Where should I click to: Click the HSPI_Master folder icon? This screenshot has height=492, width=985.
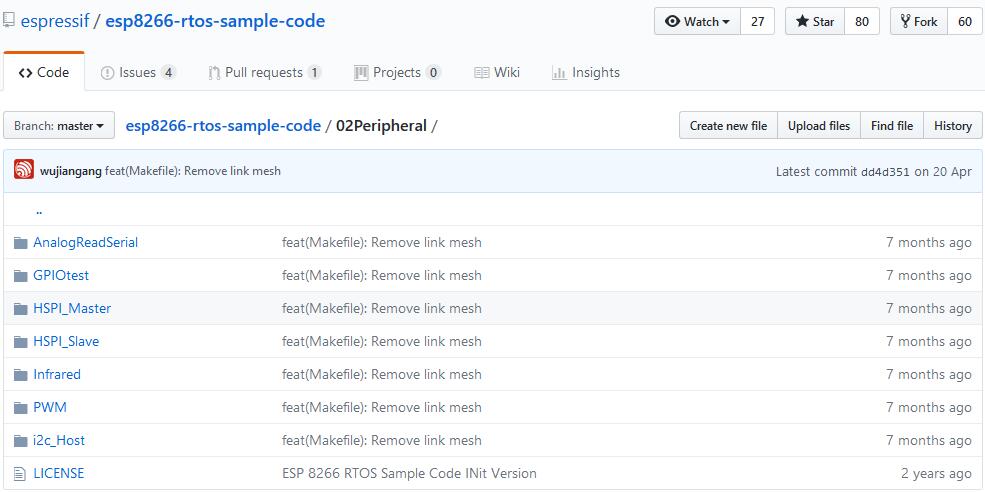[x=21, y=309]
